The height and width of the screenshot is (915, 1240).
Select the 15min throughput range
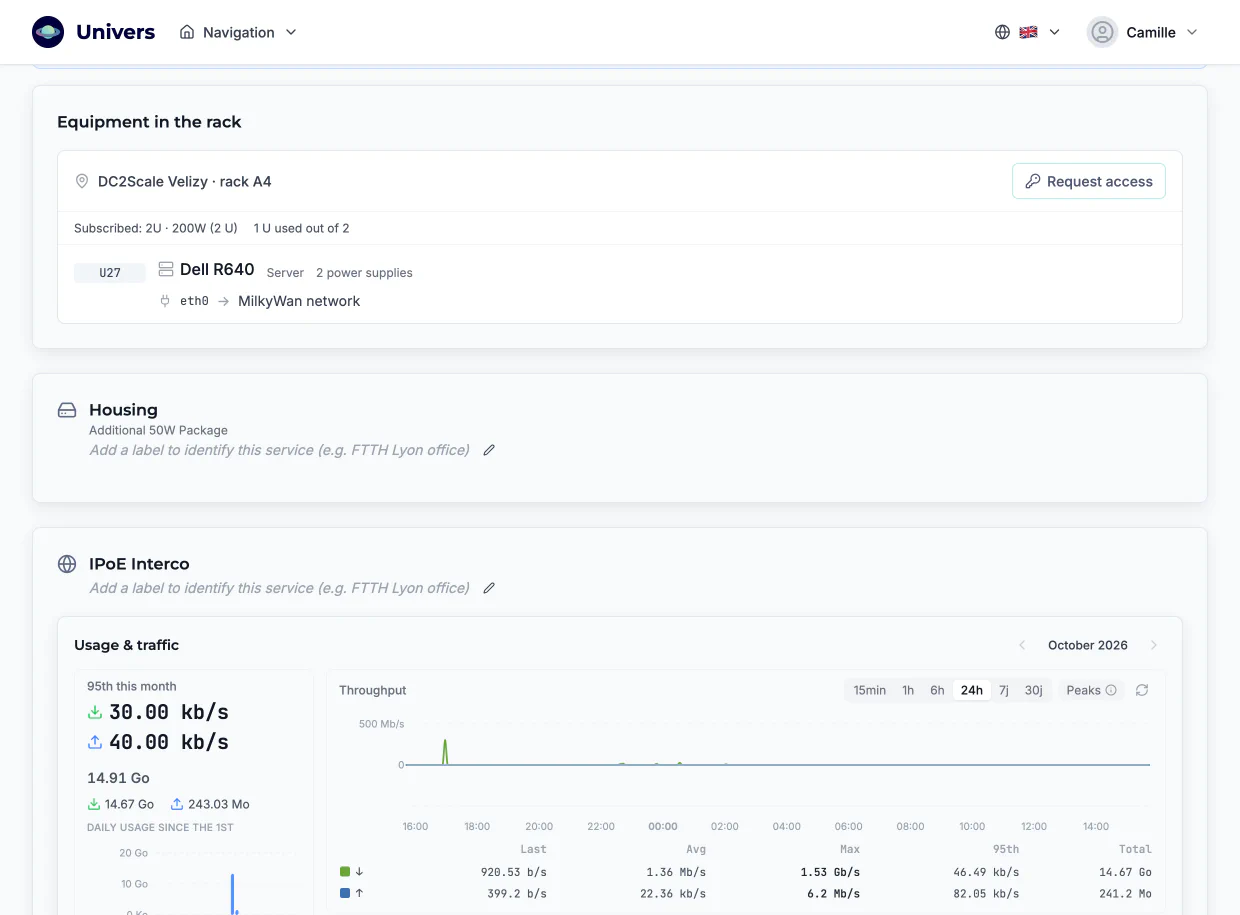click(x=869, y=690)
